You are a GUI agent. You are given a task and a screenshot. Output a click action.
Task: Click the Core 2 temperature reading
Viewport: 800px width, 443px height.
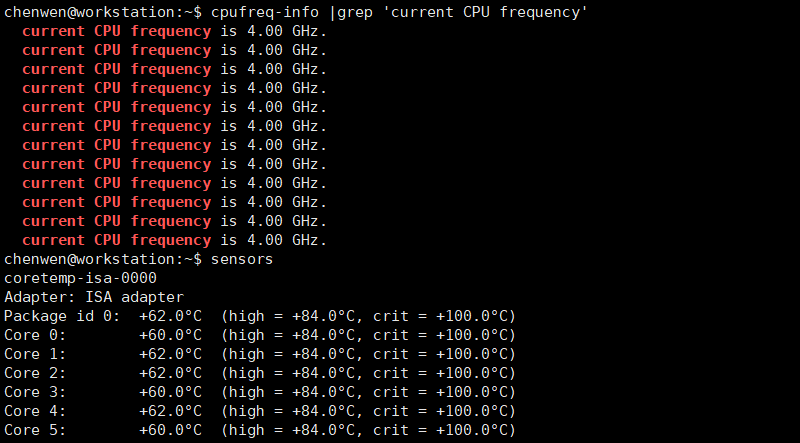170,373
